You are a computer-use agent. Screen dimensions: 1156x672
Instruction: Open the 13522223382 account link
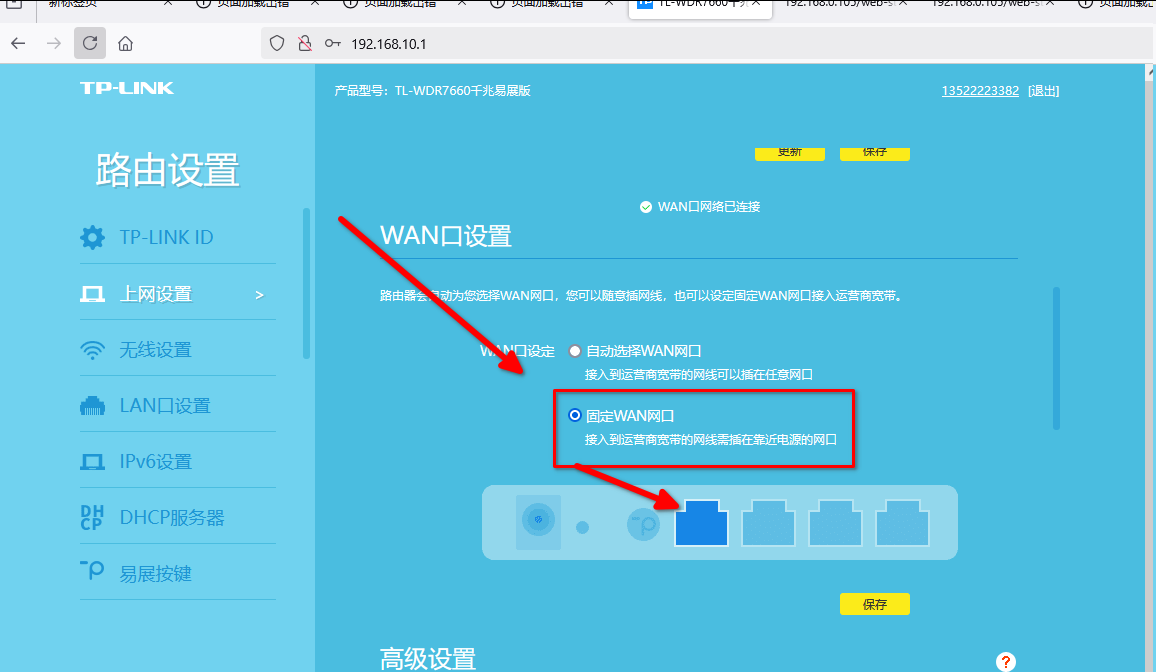(980, 91)
